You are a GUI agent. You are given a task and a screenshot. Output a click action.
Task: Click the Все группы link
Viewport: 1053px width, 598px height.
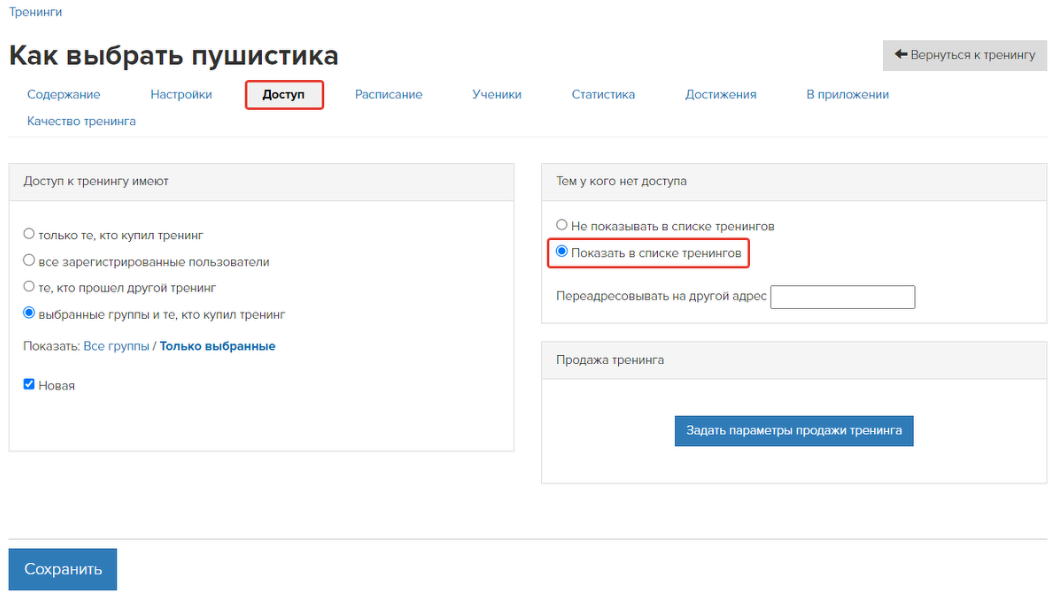click(x=116, y=346)
